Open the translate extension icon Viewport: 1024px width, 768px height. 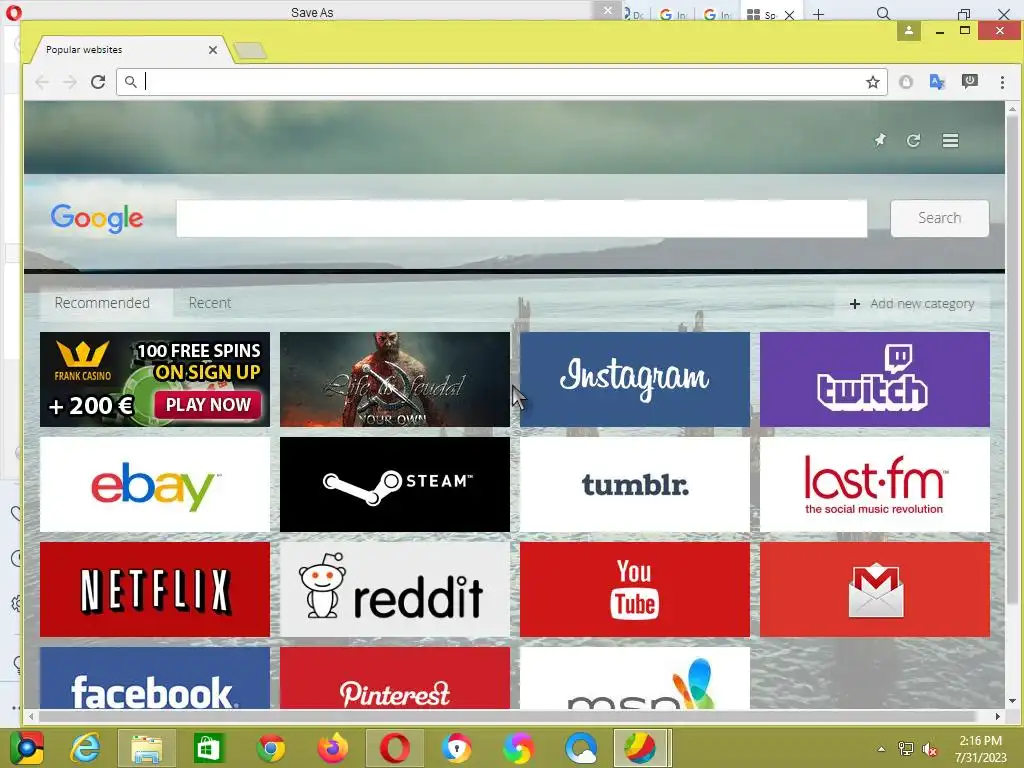937,82
